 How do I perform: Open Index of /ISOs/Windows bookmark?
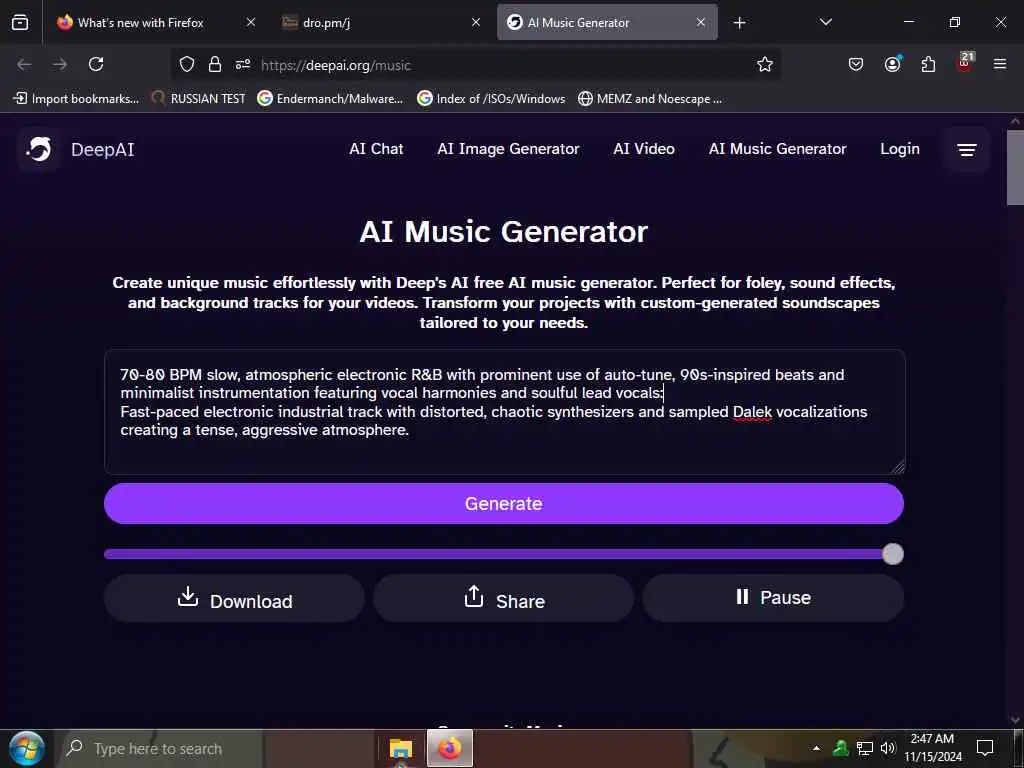(491, 99)
